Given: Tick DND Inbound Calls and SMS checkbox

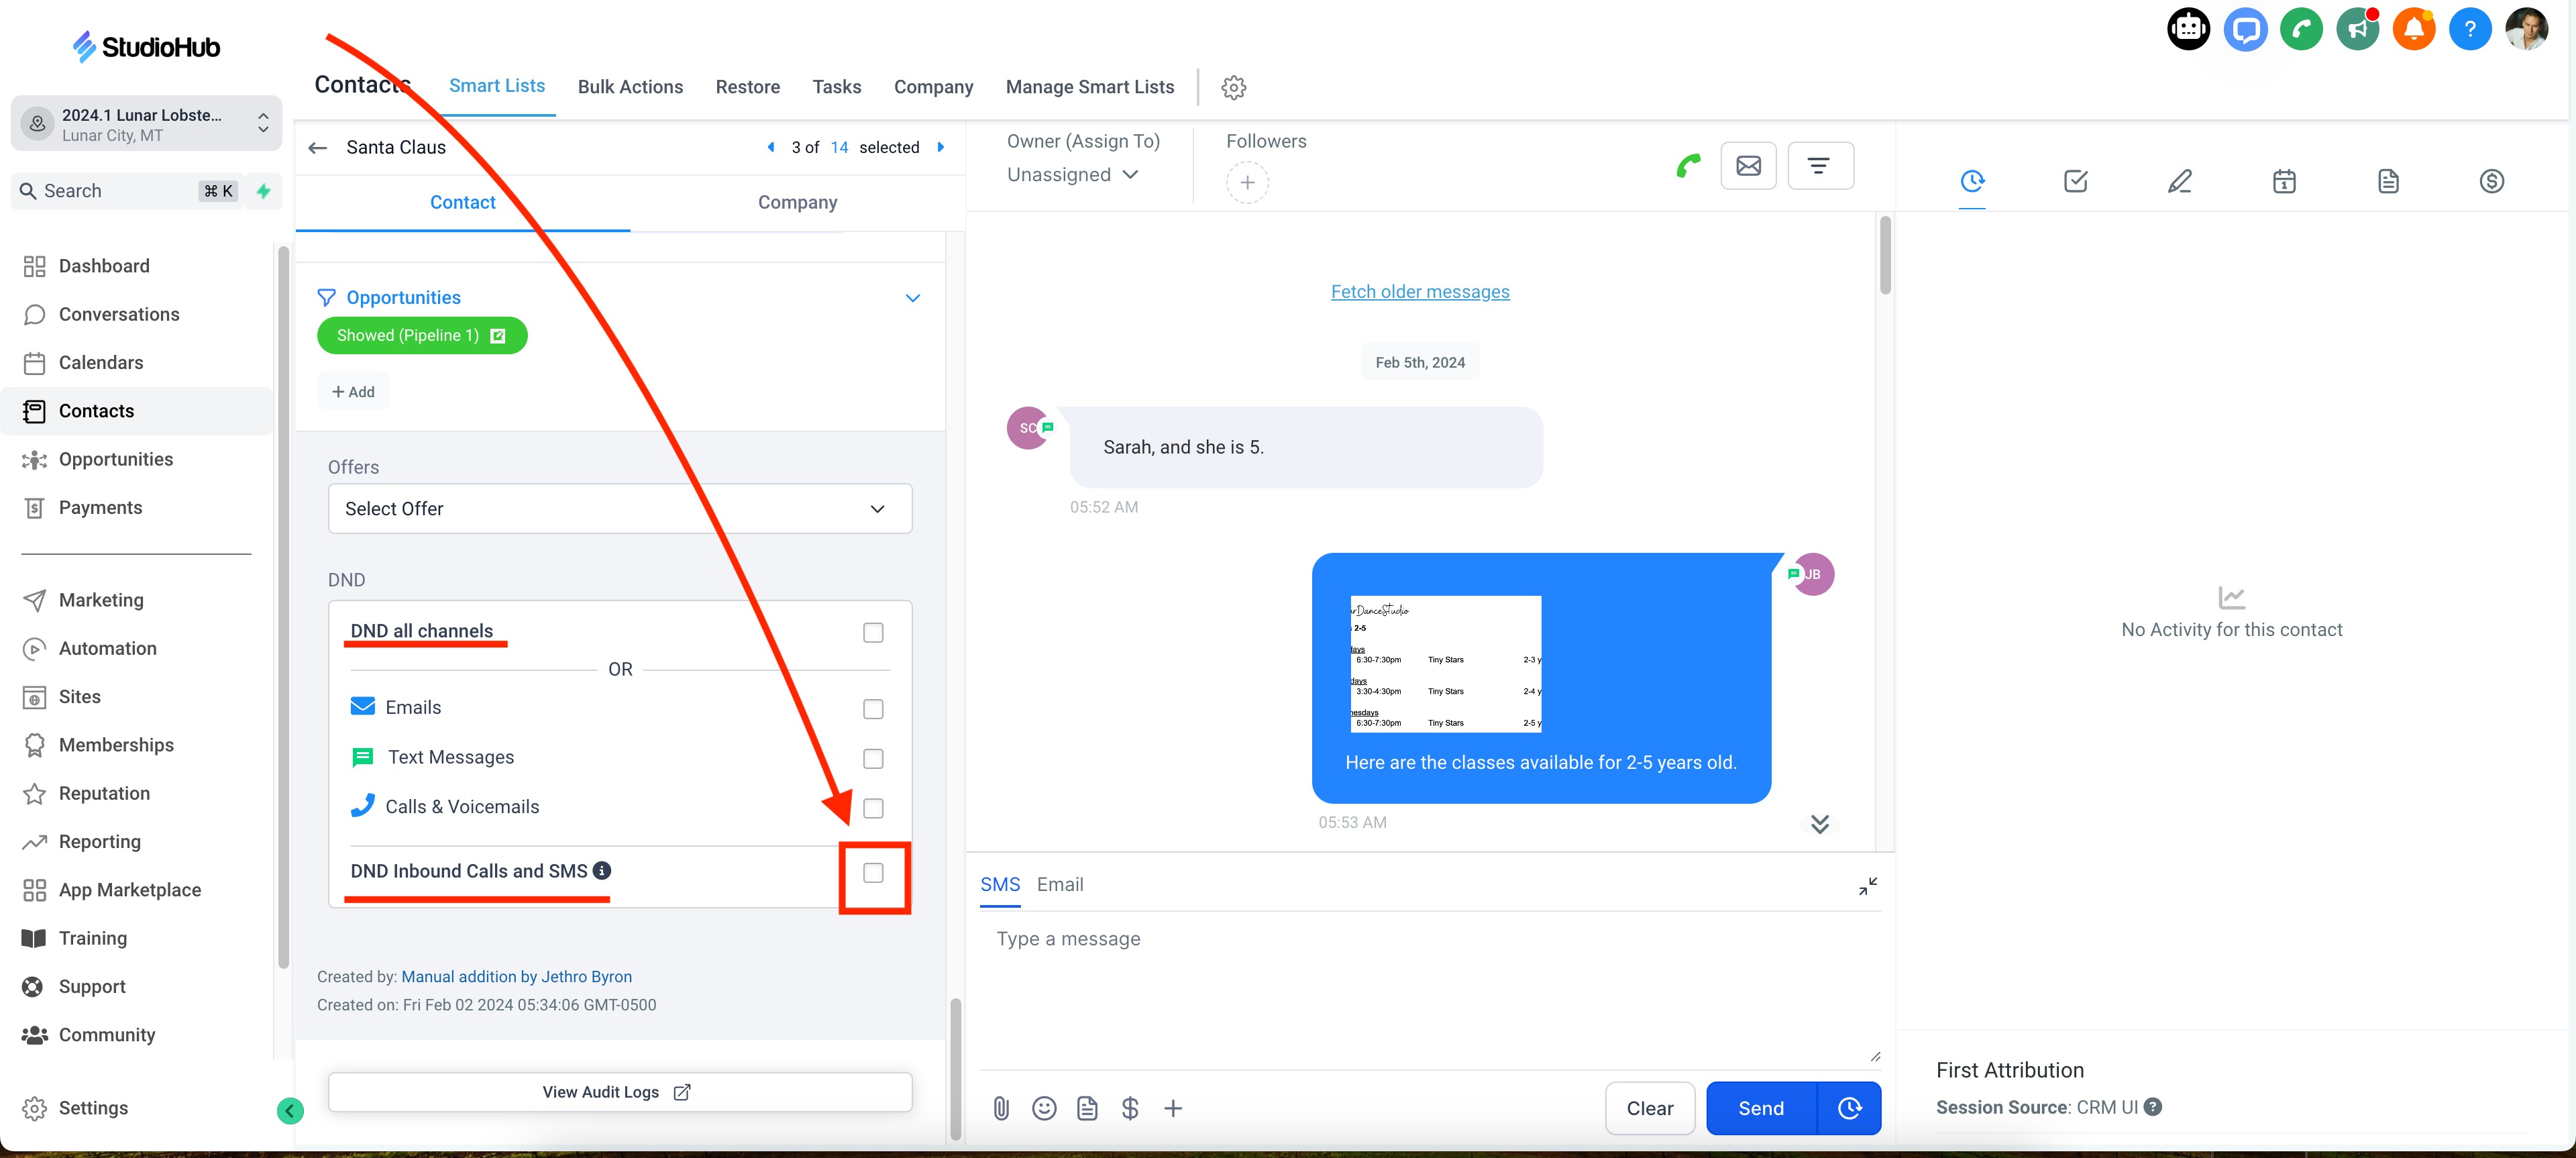Looking at the screenshot, I should click(x=873, y=872).
